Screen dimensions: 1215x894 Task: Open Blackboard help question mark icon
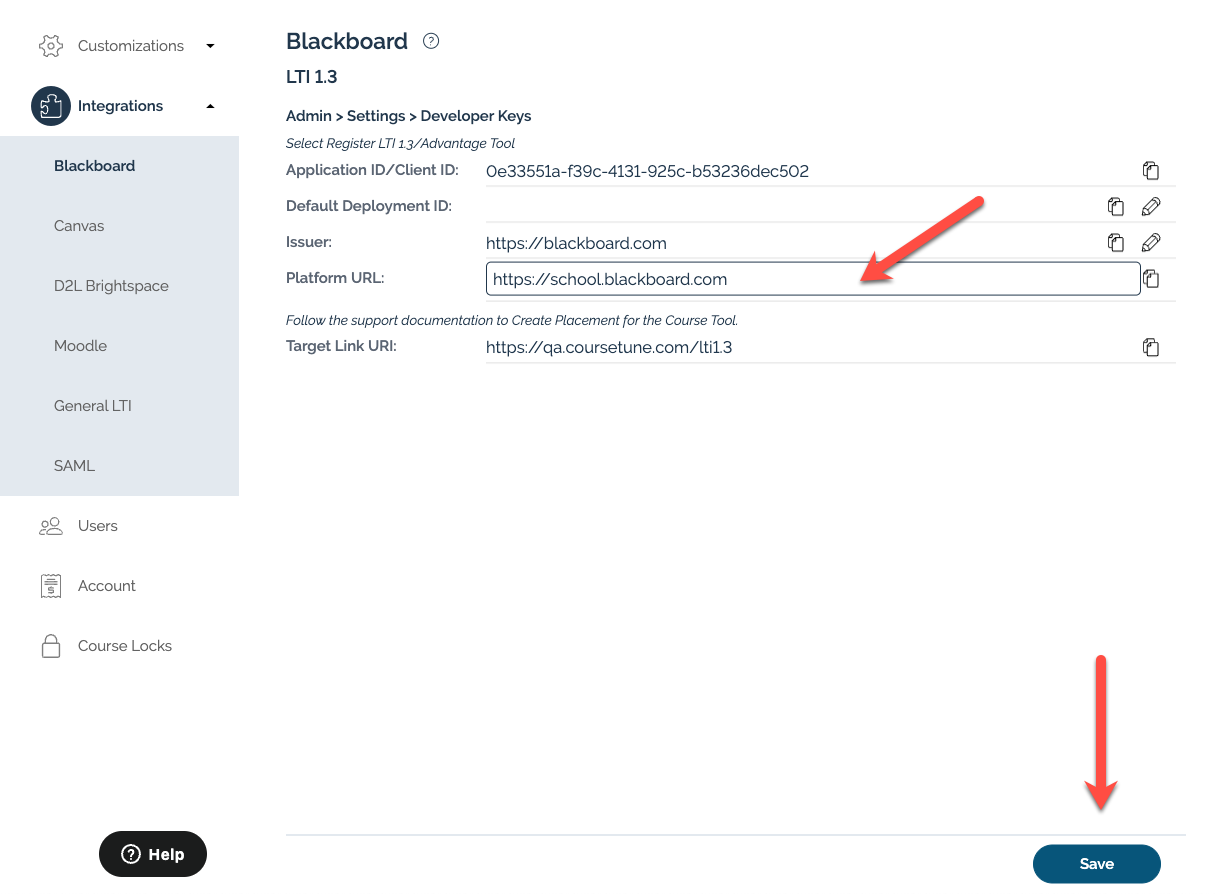click(x=431, y=41)
